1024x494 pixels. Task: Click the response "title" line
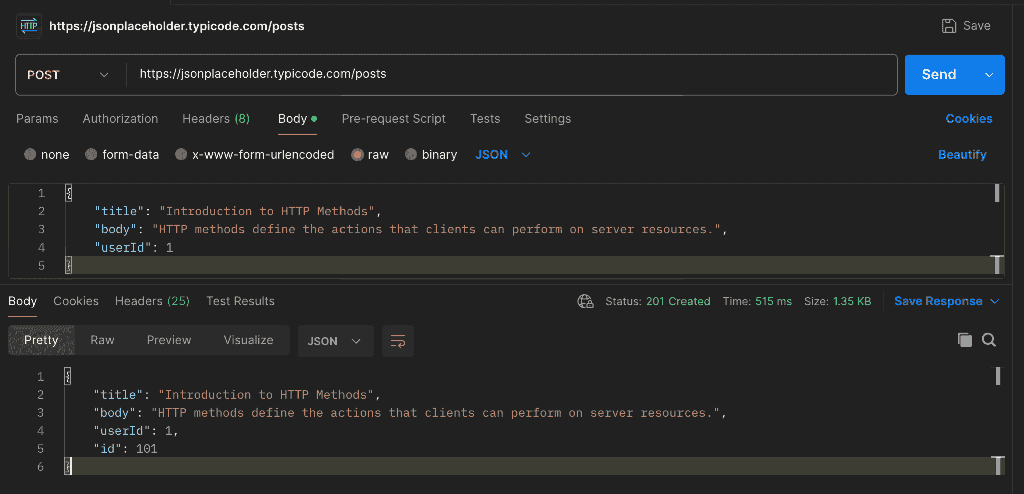[237, 395]
